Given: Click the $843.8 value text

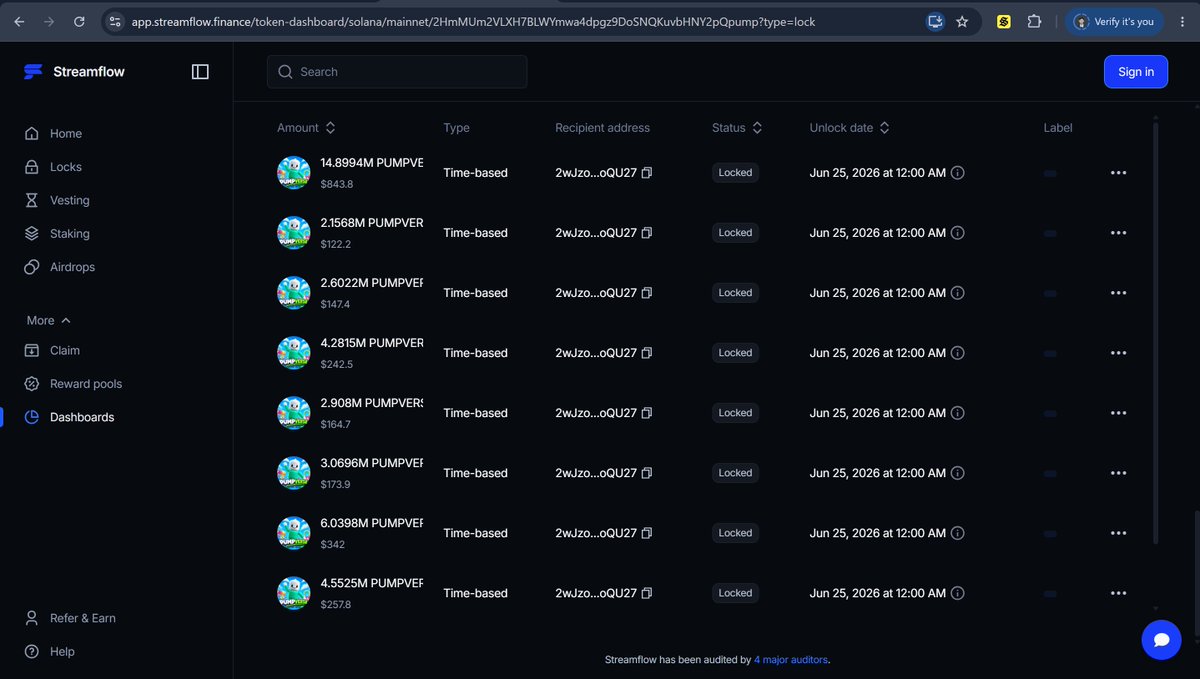Looking at the screenshot, I should pyautogui.click(x=337, y=185).
